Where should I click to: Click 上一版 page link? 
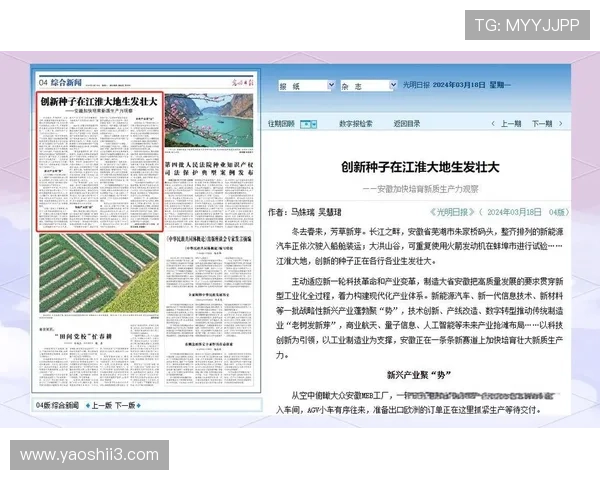pos(101,405)
